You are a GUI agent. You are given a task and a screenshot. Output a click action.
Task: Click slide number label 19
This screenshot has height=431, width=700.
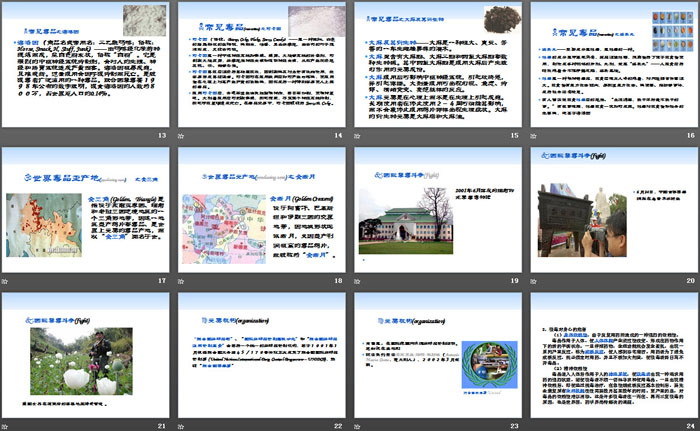(514, 280)
